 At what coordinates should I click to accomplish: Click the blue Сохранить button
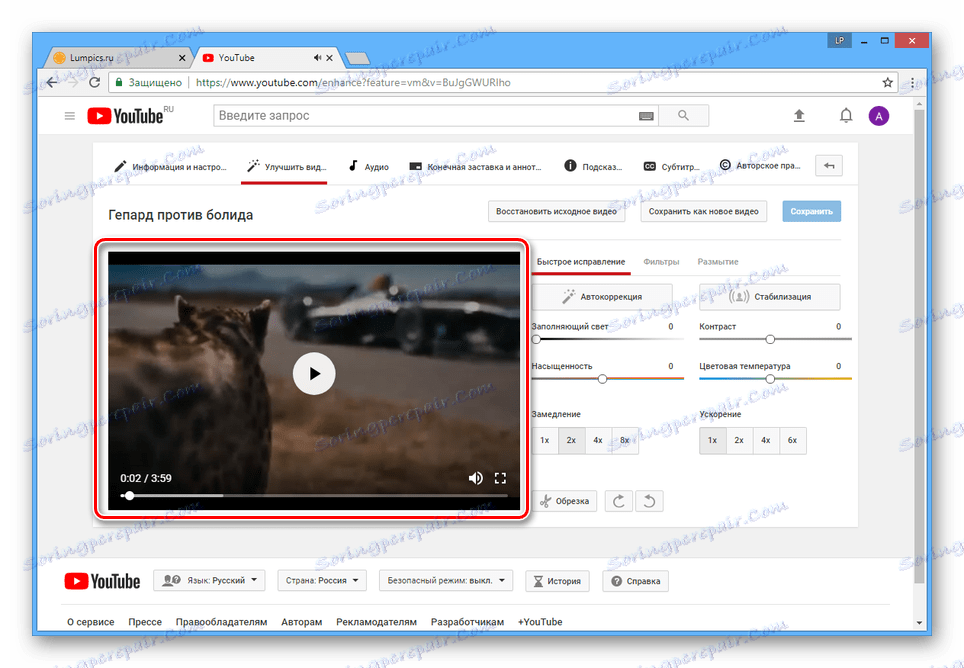point(812,211)
